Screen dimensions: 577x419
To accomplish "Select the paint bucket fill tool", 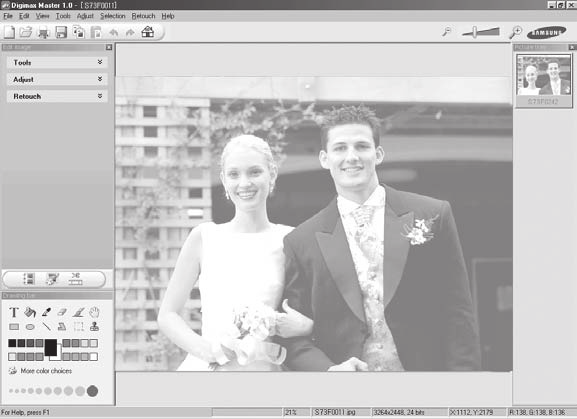I will (x=30, y=312).
